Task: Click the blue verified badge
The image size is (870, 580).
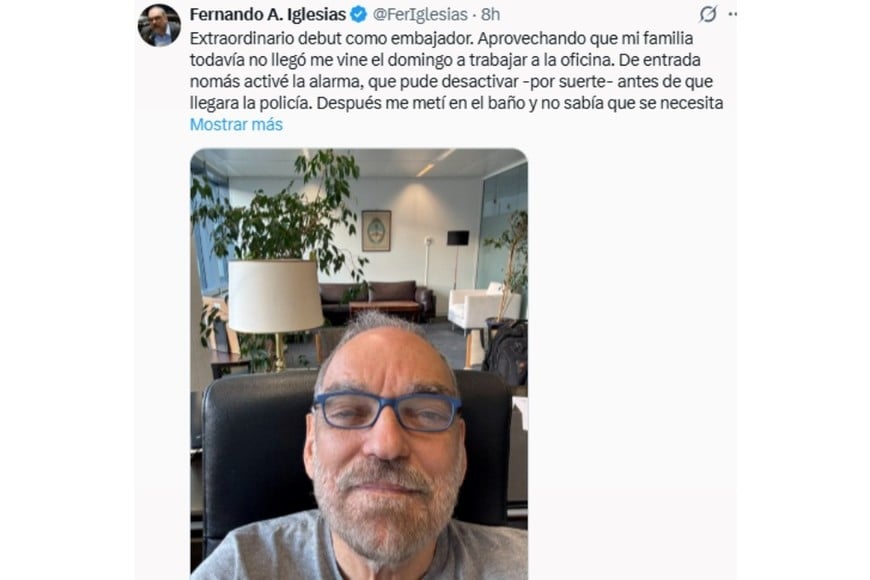Action: (358, 14)
